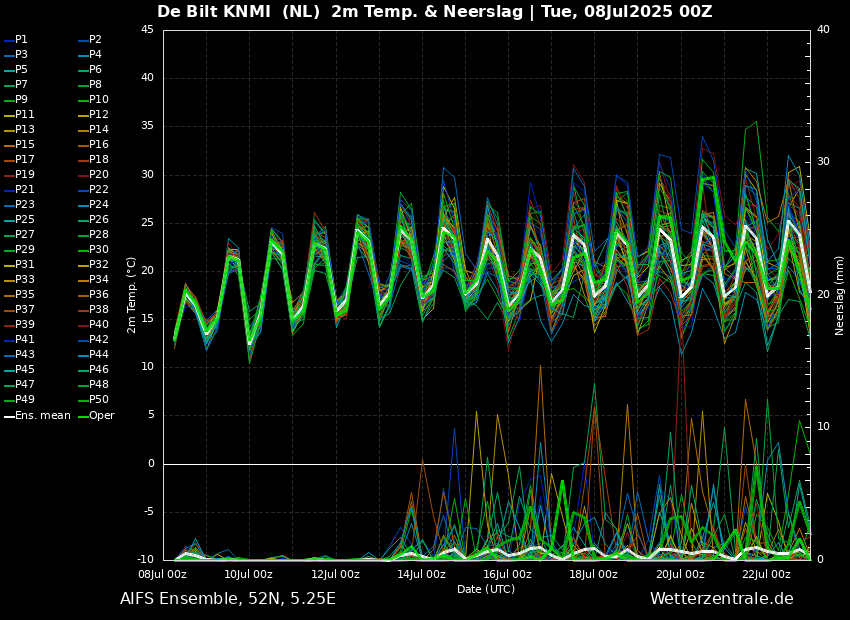Click the Neerslag (mm) right axis title
Screen dimensions: 850x620
[840, 294]
